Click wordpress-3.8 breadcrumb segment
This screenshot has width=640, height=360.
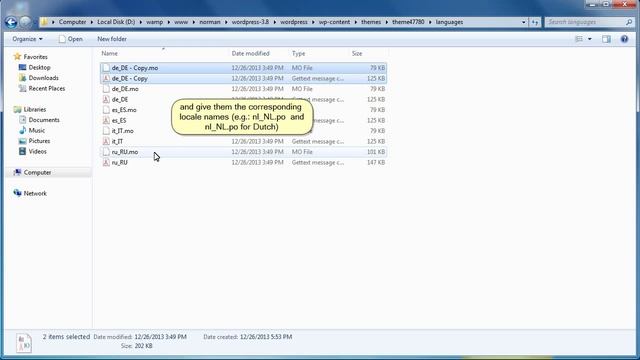pos(250,22)
